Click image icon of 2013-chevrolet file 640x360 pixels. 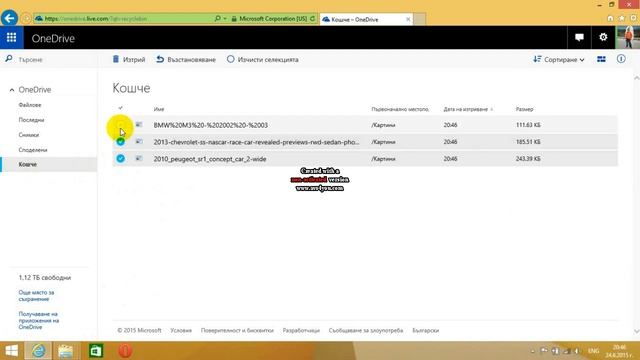coord(139,142)
